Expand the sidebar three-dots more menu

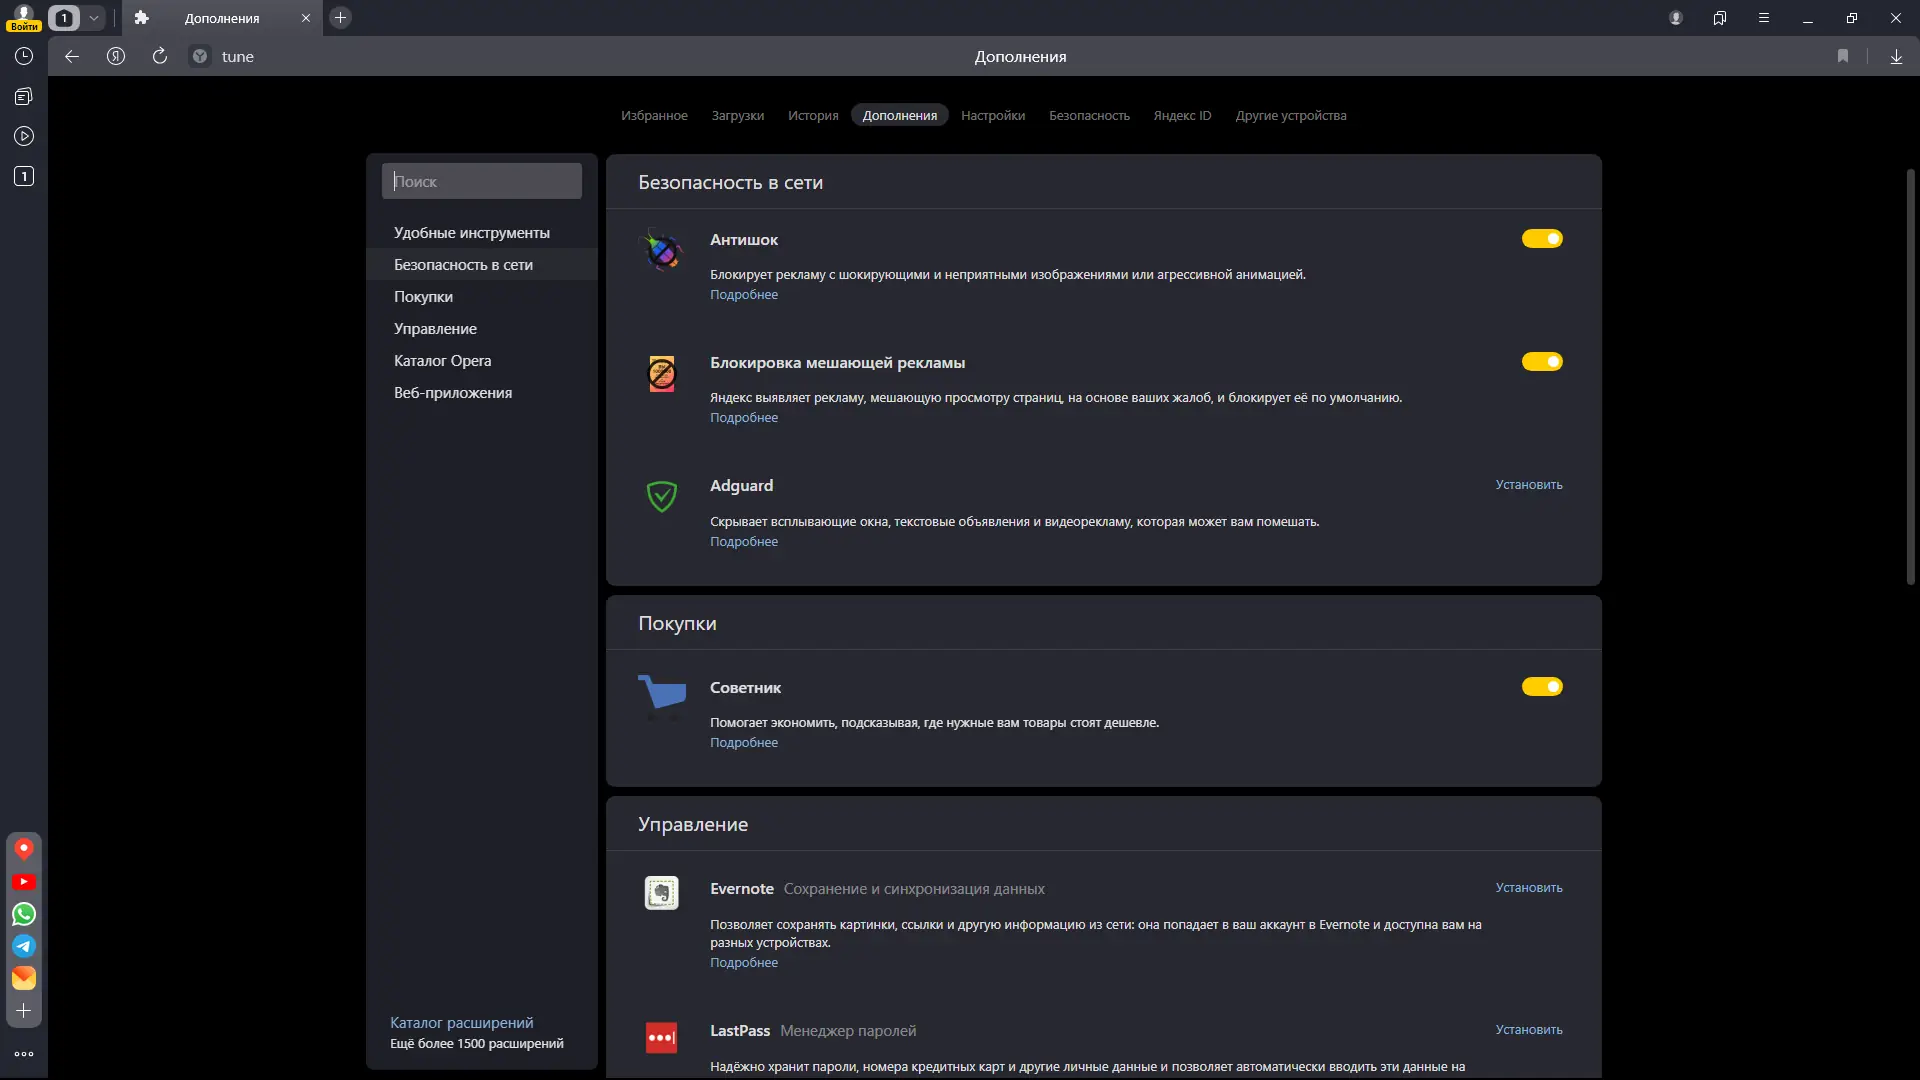point(24,1054)
